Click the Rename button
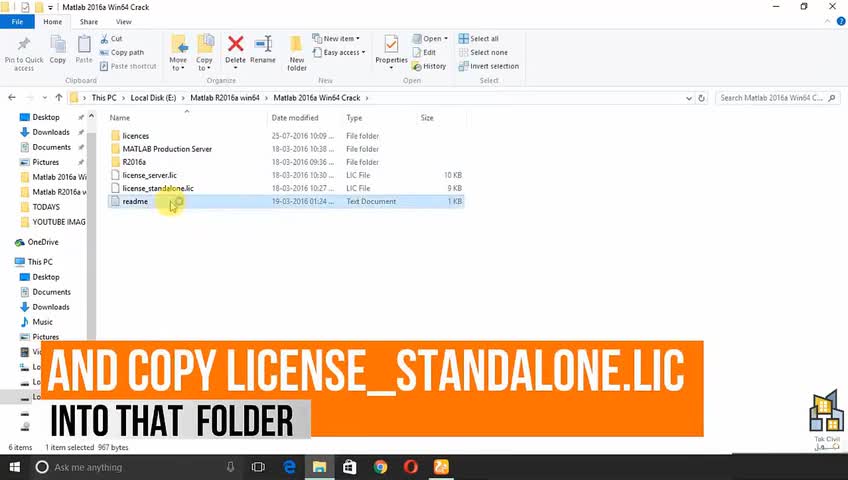Viewport: 848px width, 480px height. coord(263,50)
